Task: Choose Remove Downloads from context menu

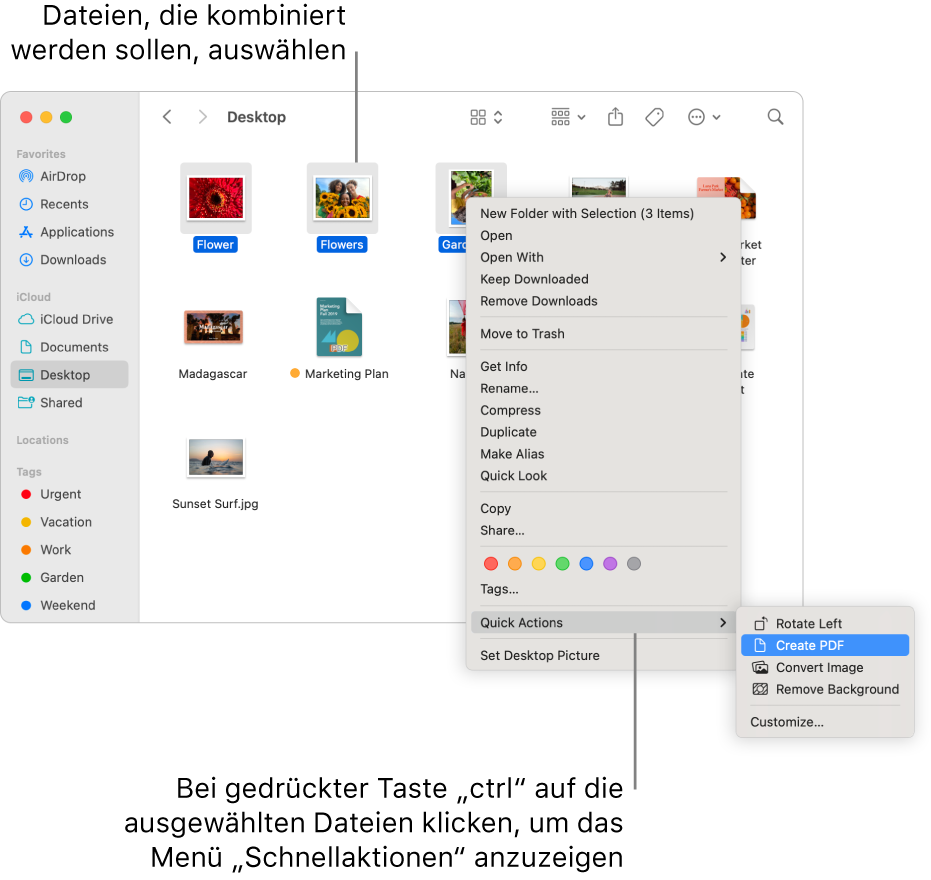Action: (603, 302)
